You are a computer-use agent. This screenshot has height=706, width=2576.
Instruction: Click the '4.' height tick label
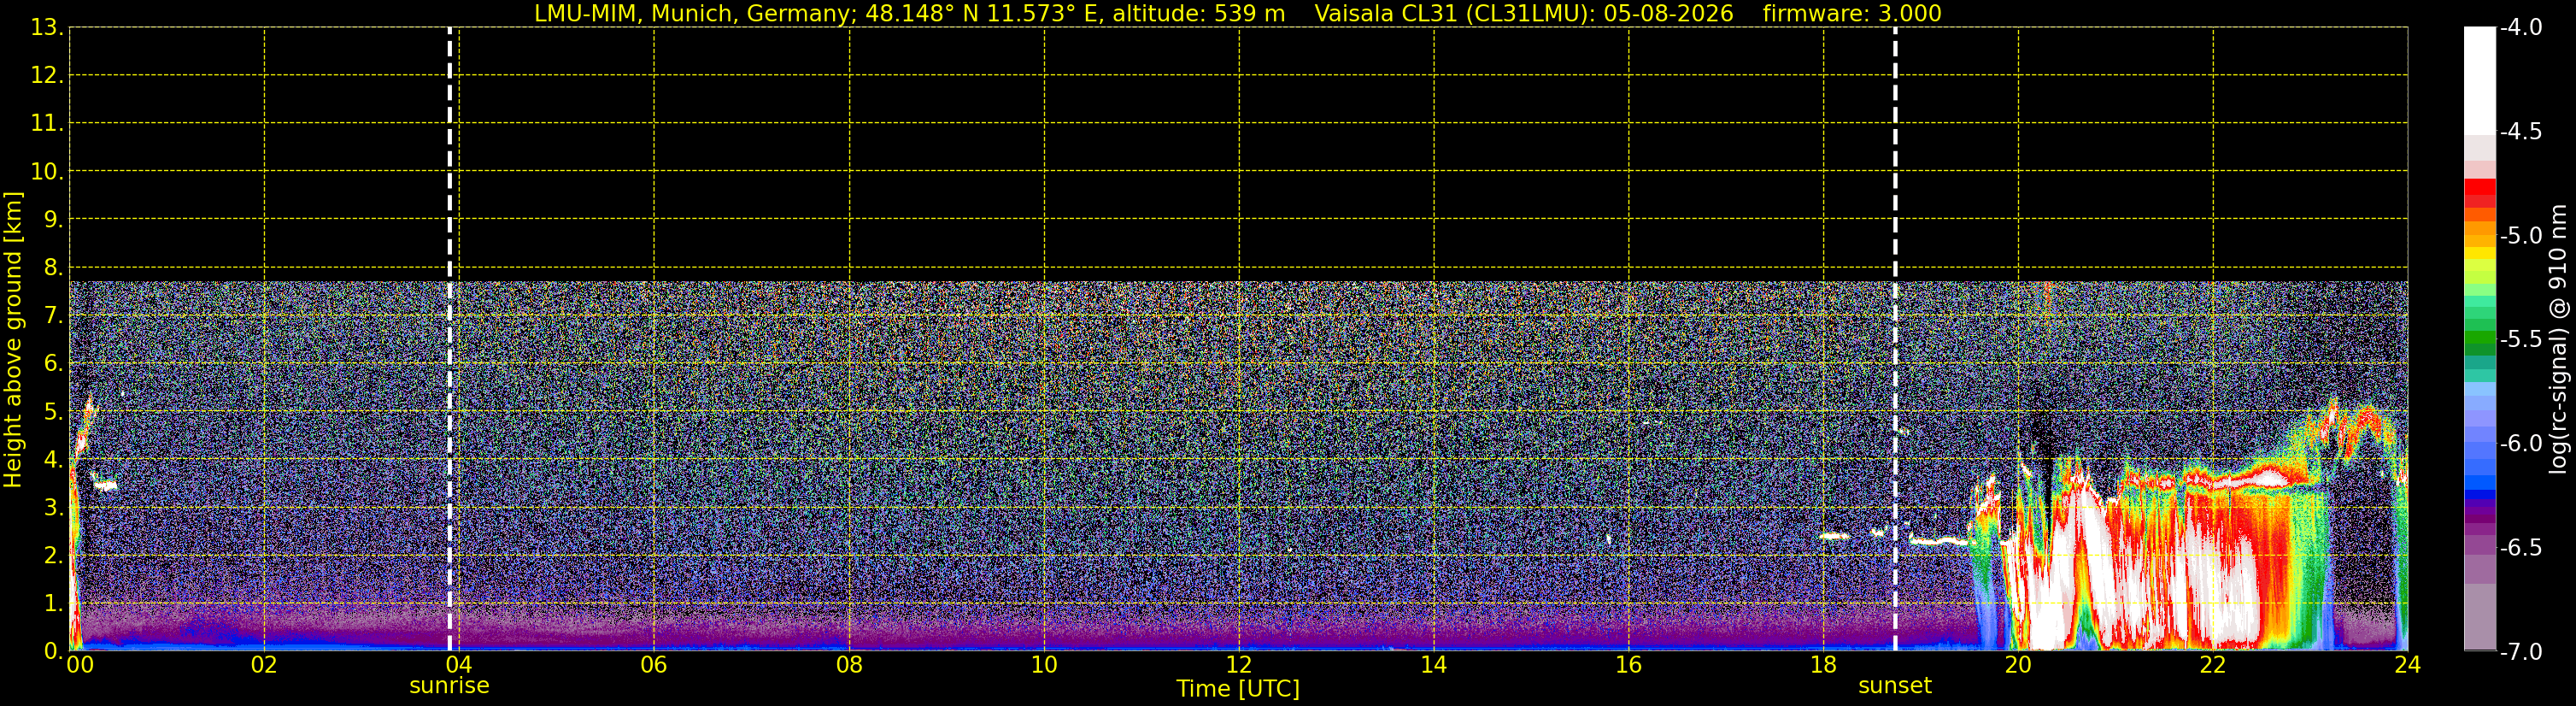(53, 459)
